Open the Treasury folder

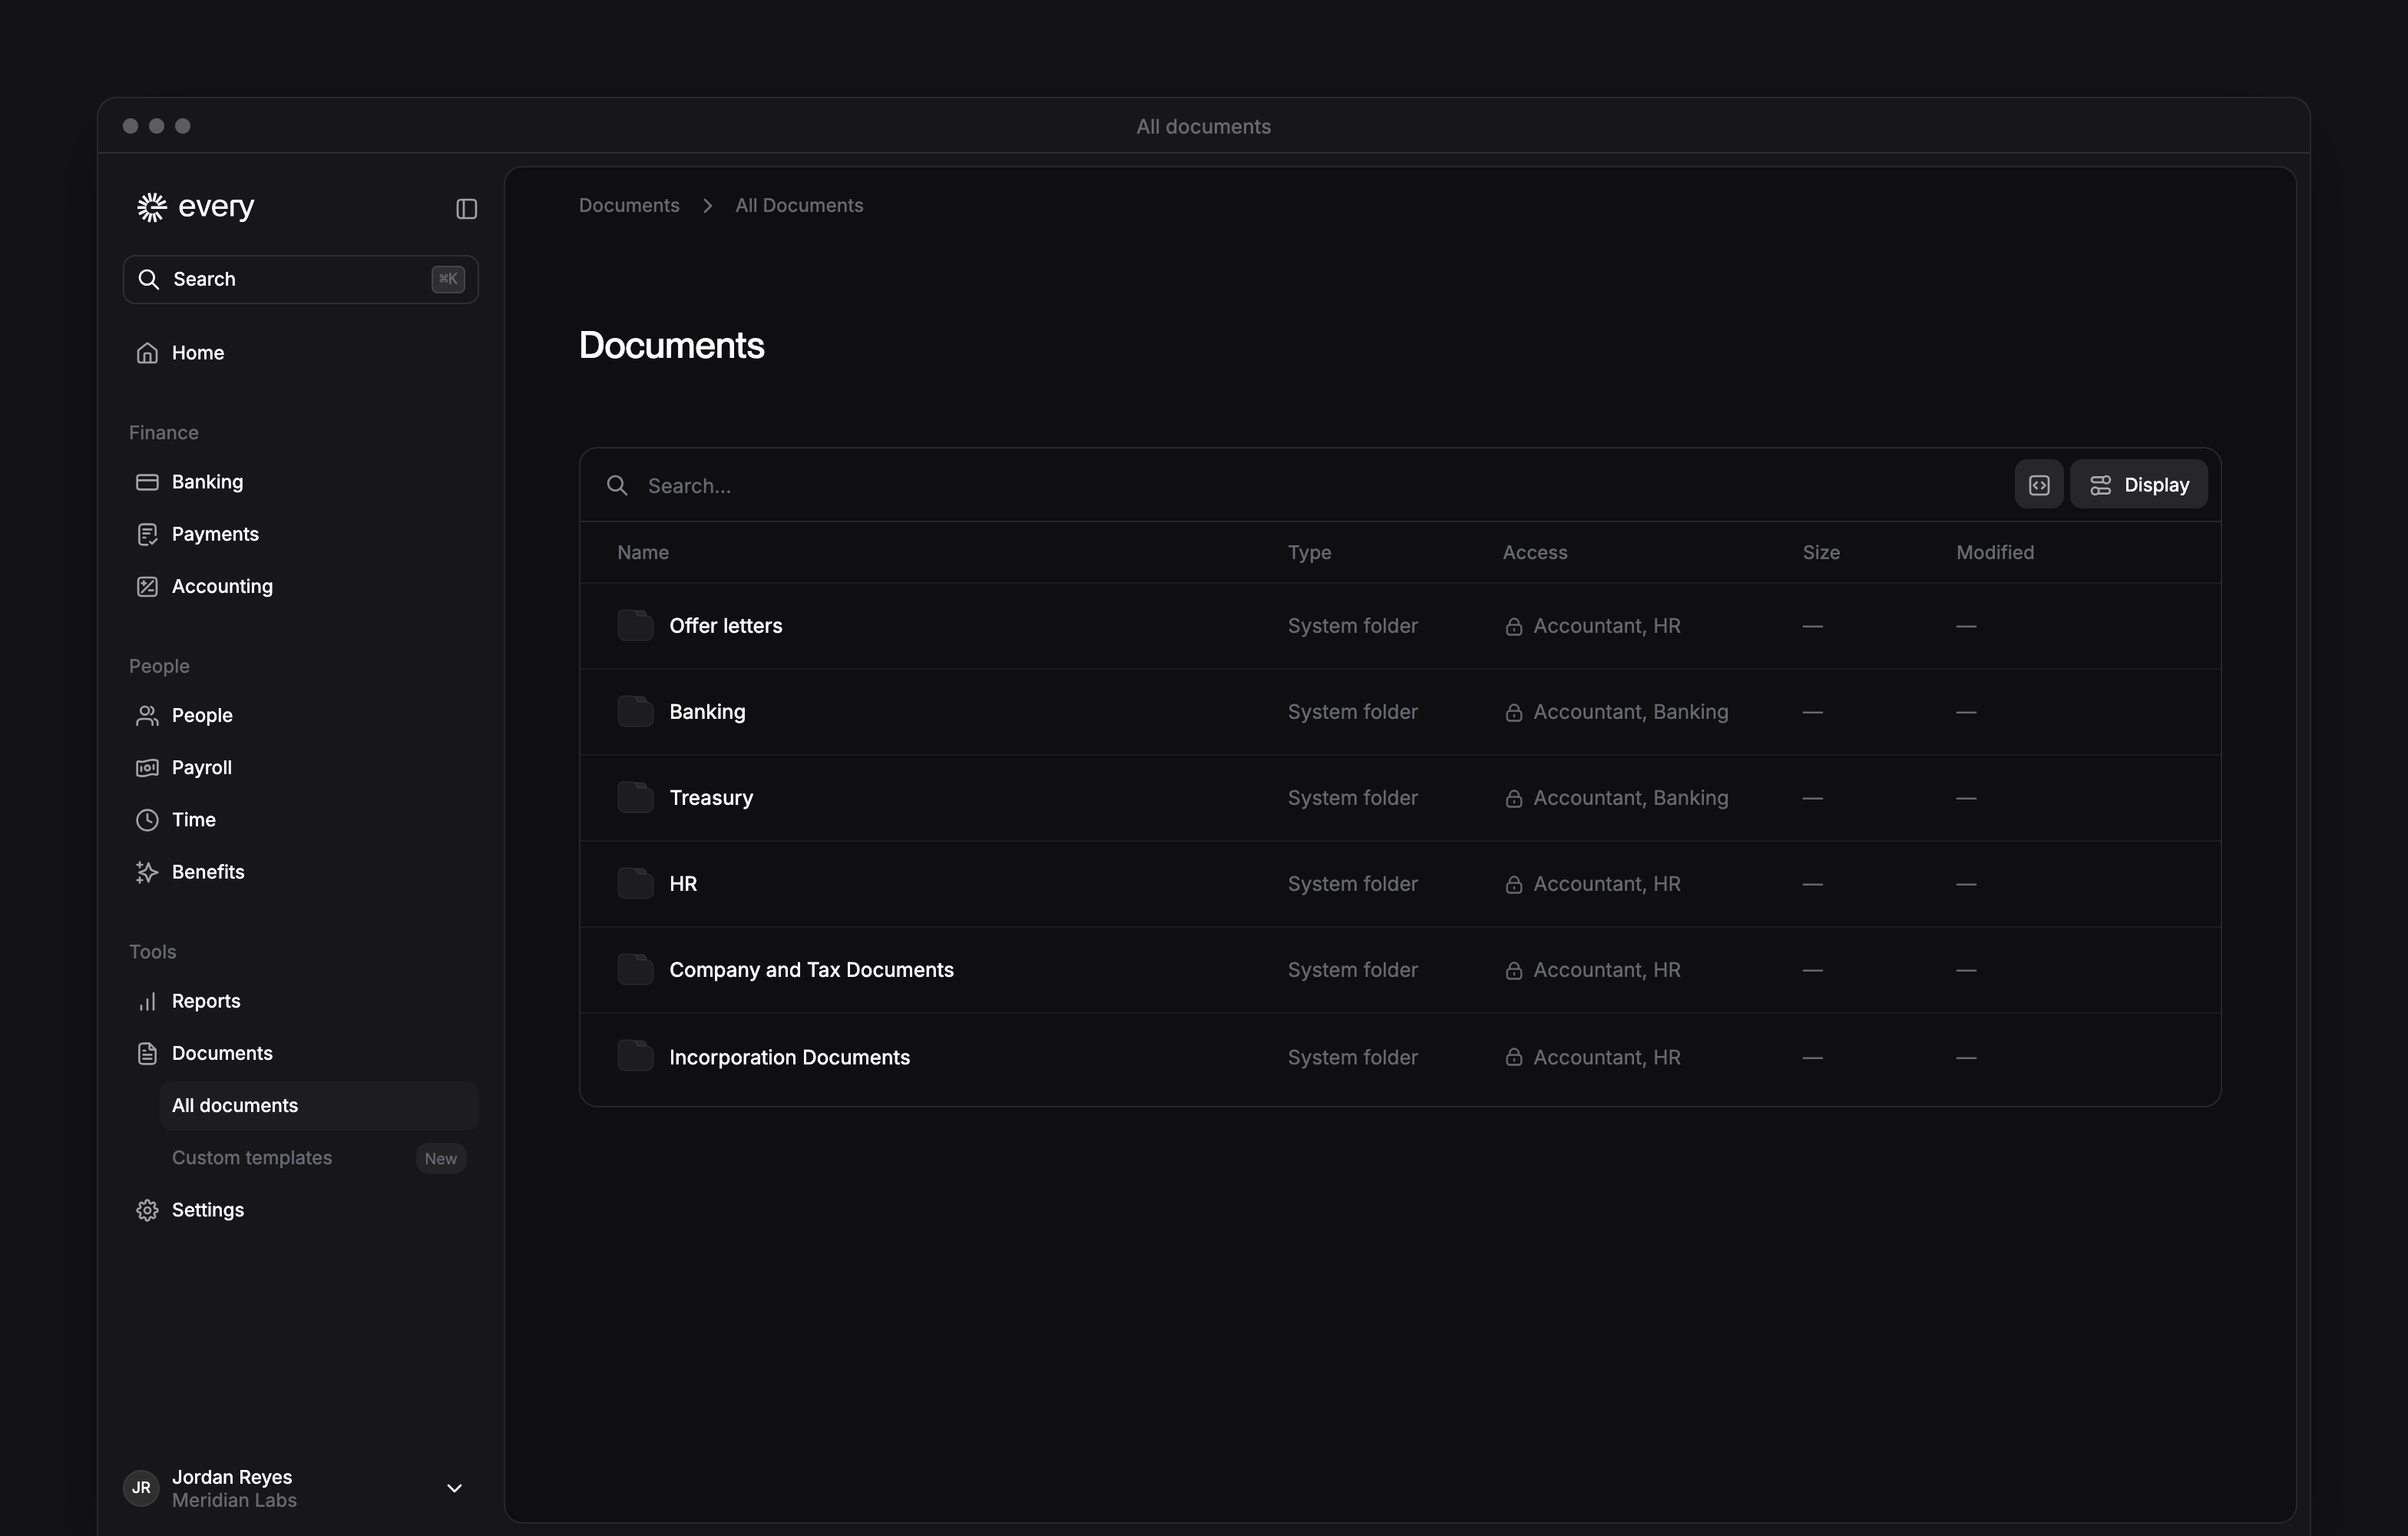coord(711,798)
